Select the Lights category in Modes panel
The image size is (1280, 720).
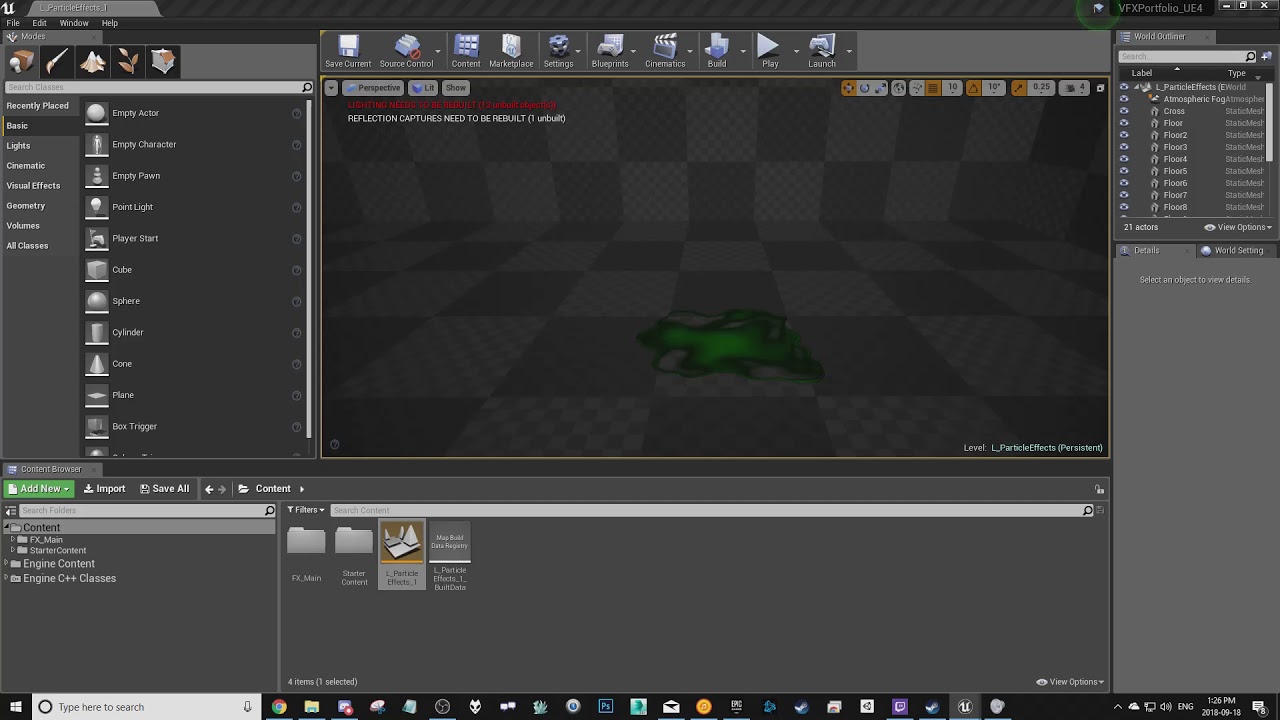[18, 146]
